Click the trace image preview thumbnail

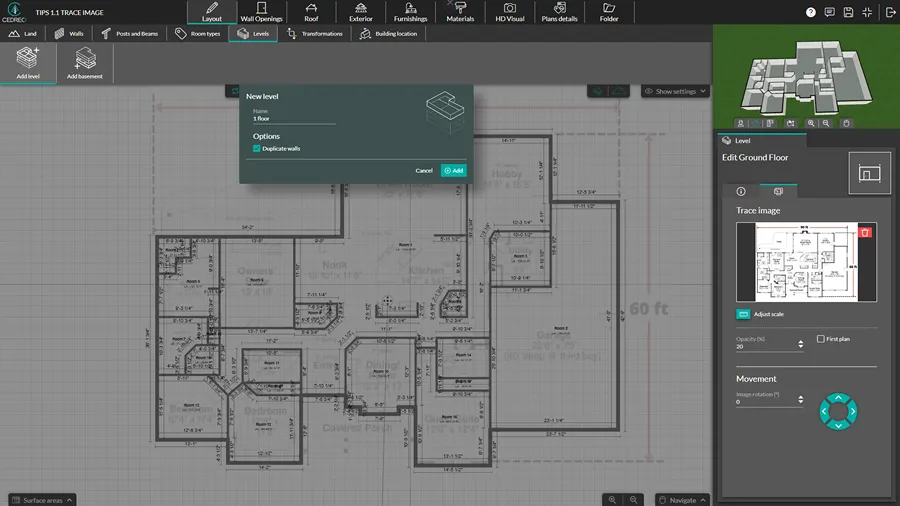[806, 262]
